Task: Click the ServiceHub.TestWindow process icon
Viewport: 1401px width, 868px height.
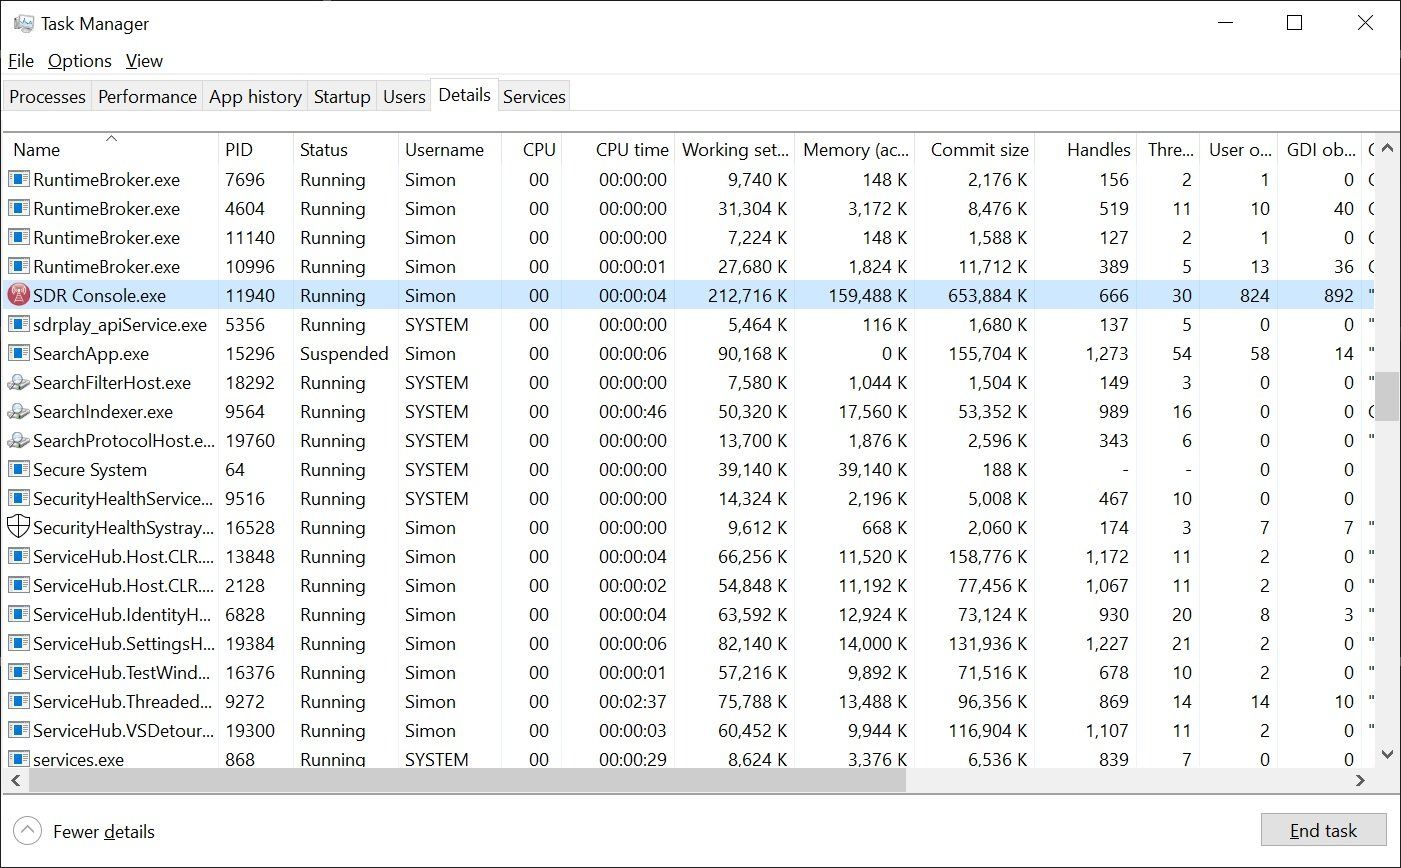Action: click(x=18, y=673)
